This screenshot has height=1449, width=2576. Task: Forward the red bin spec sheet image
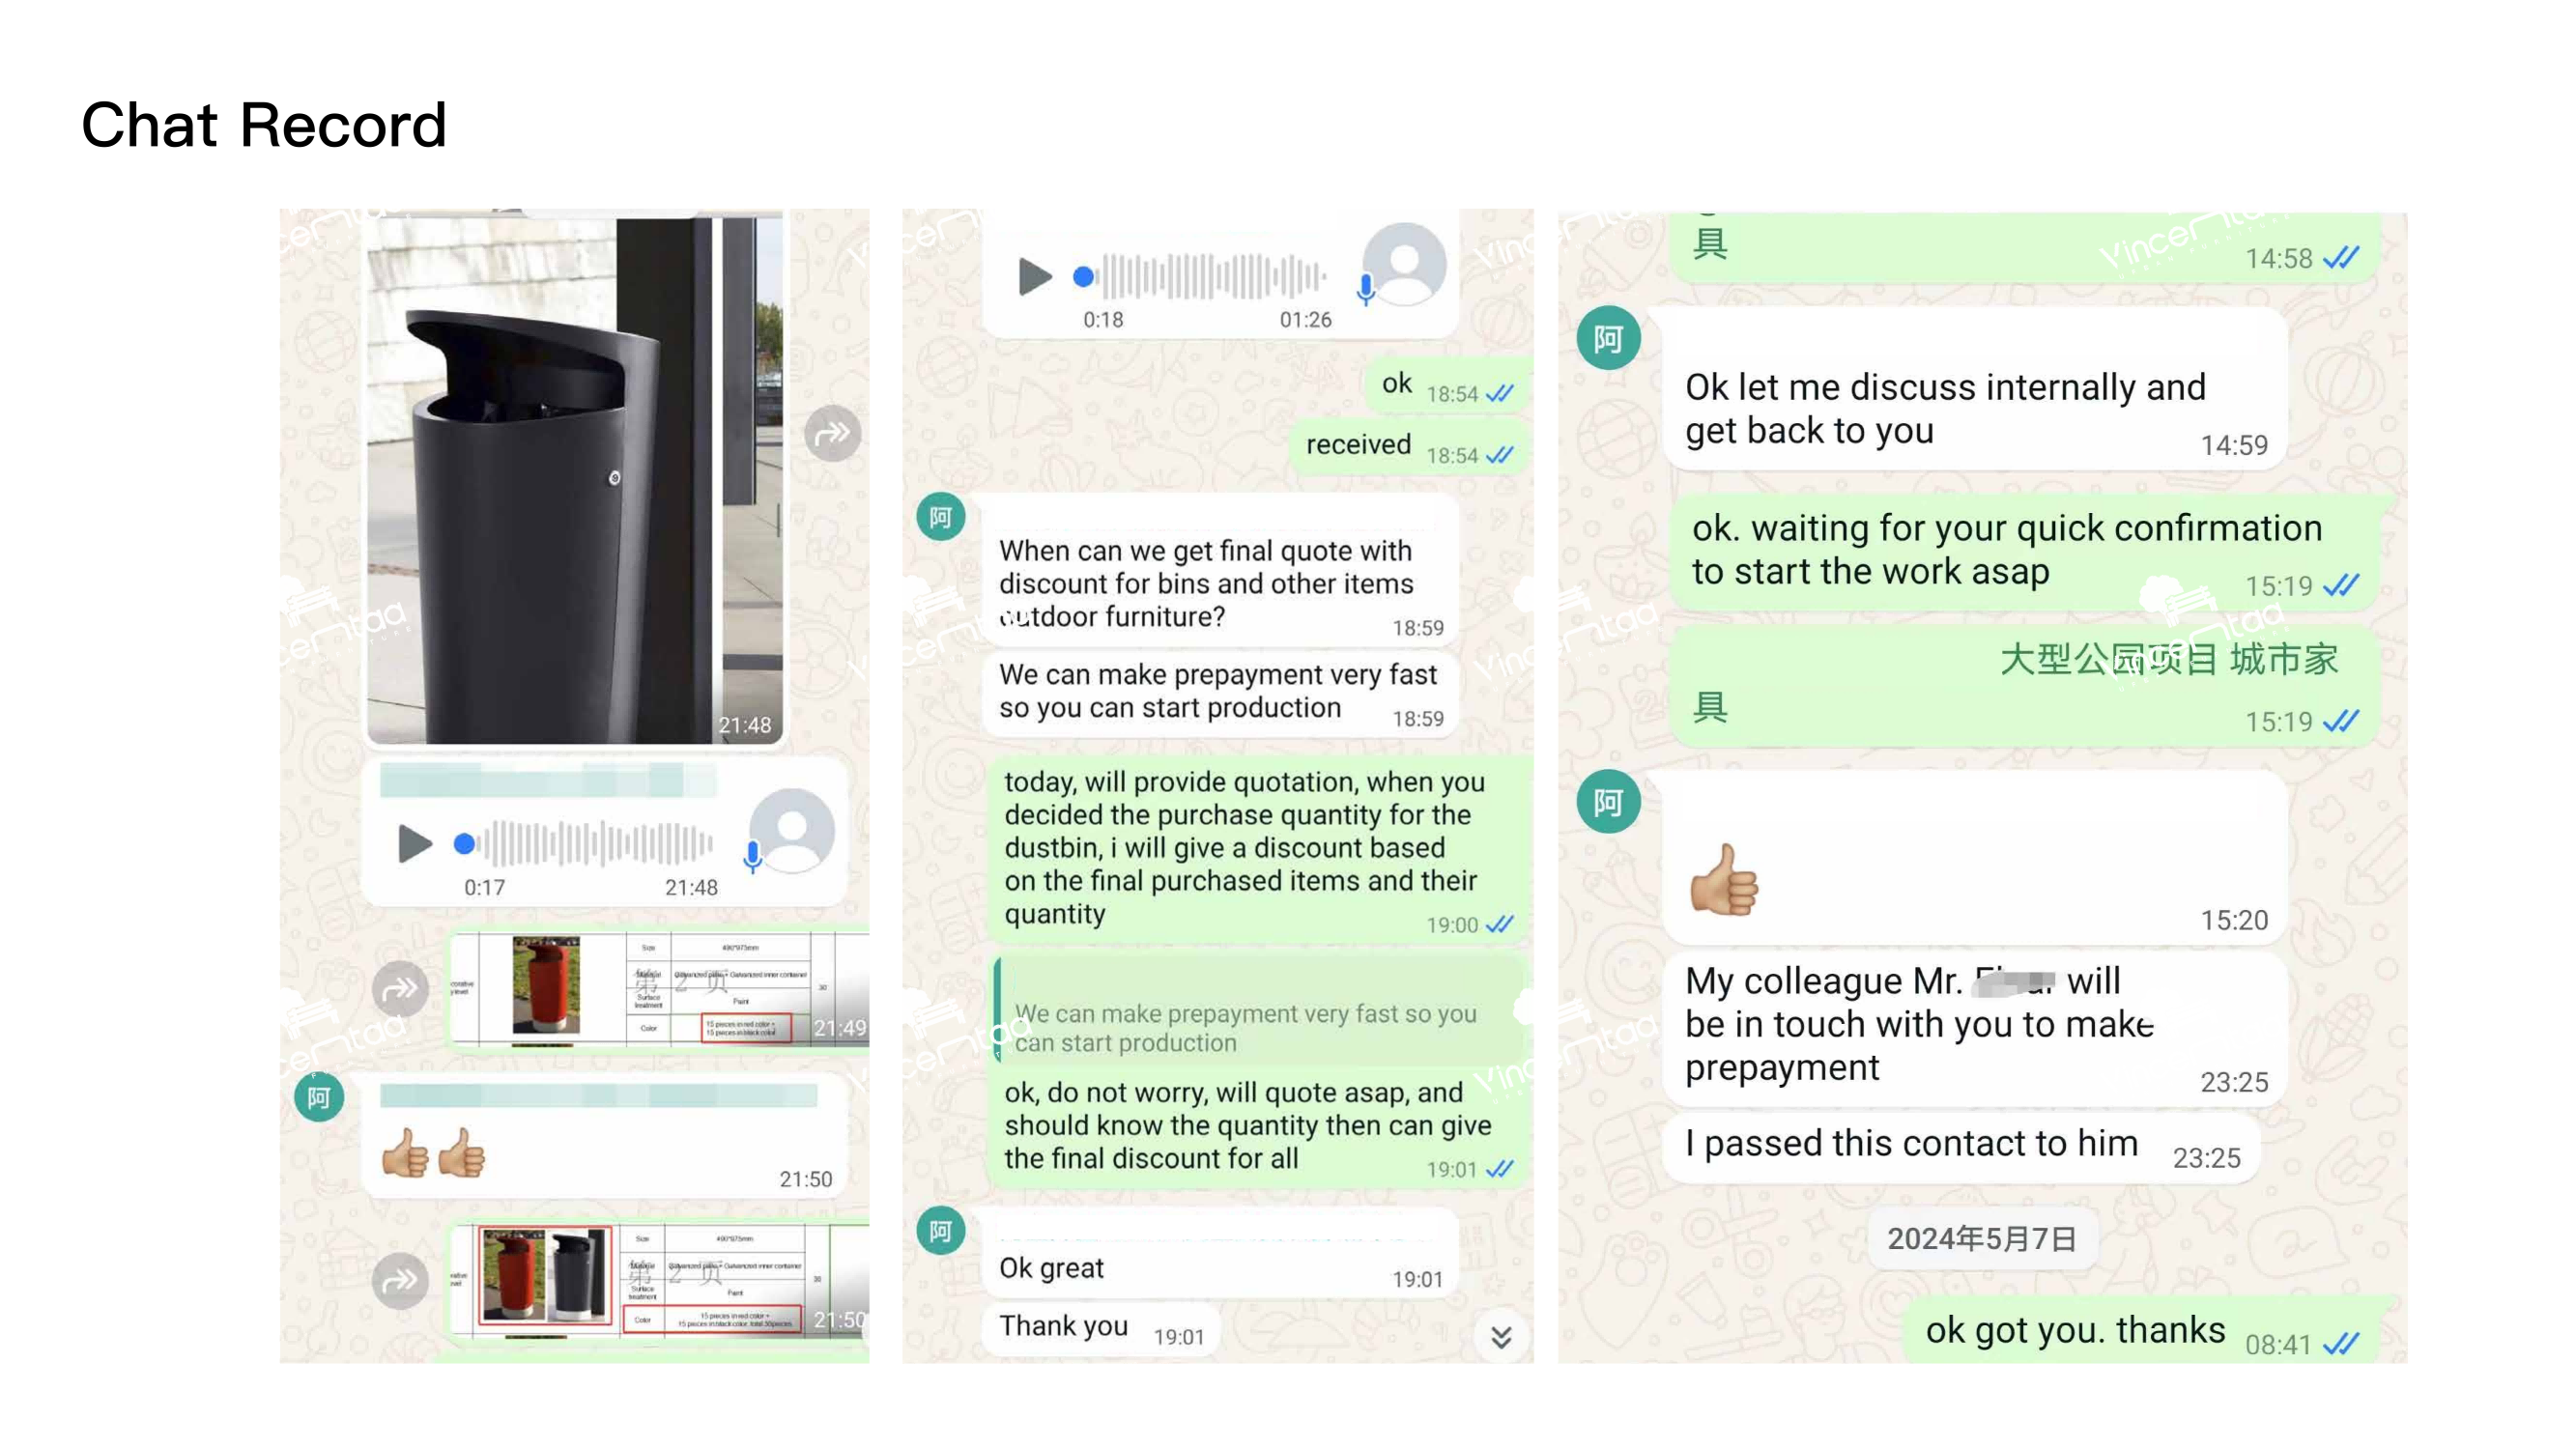[x=400, y=989]
